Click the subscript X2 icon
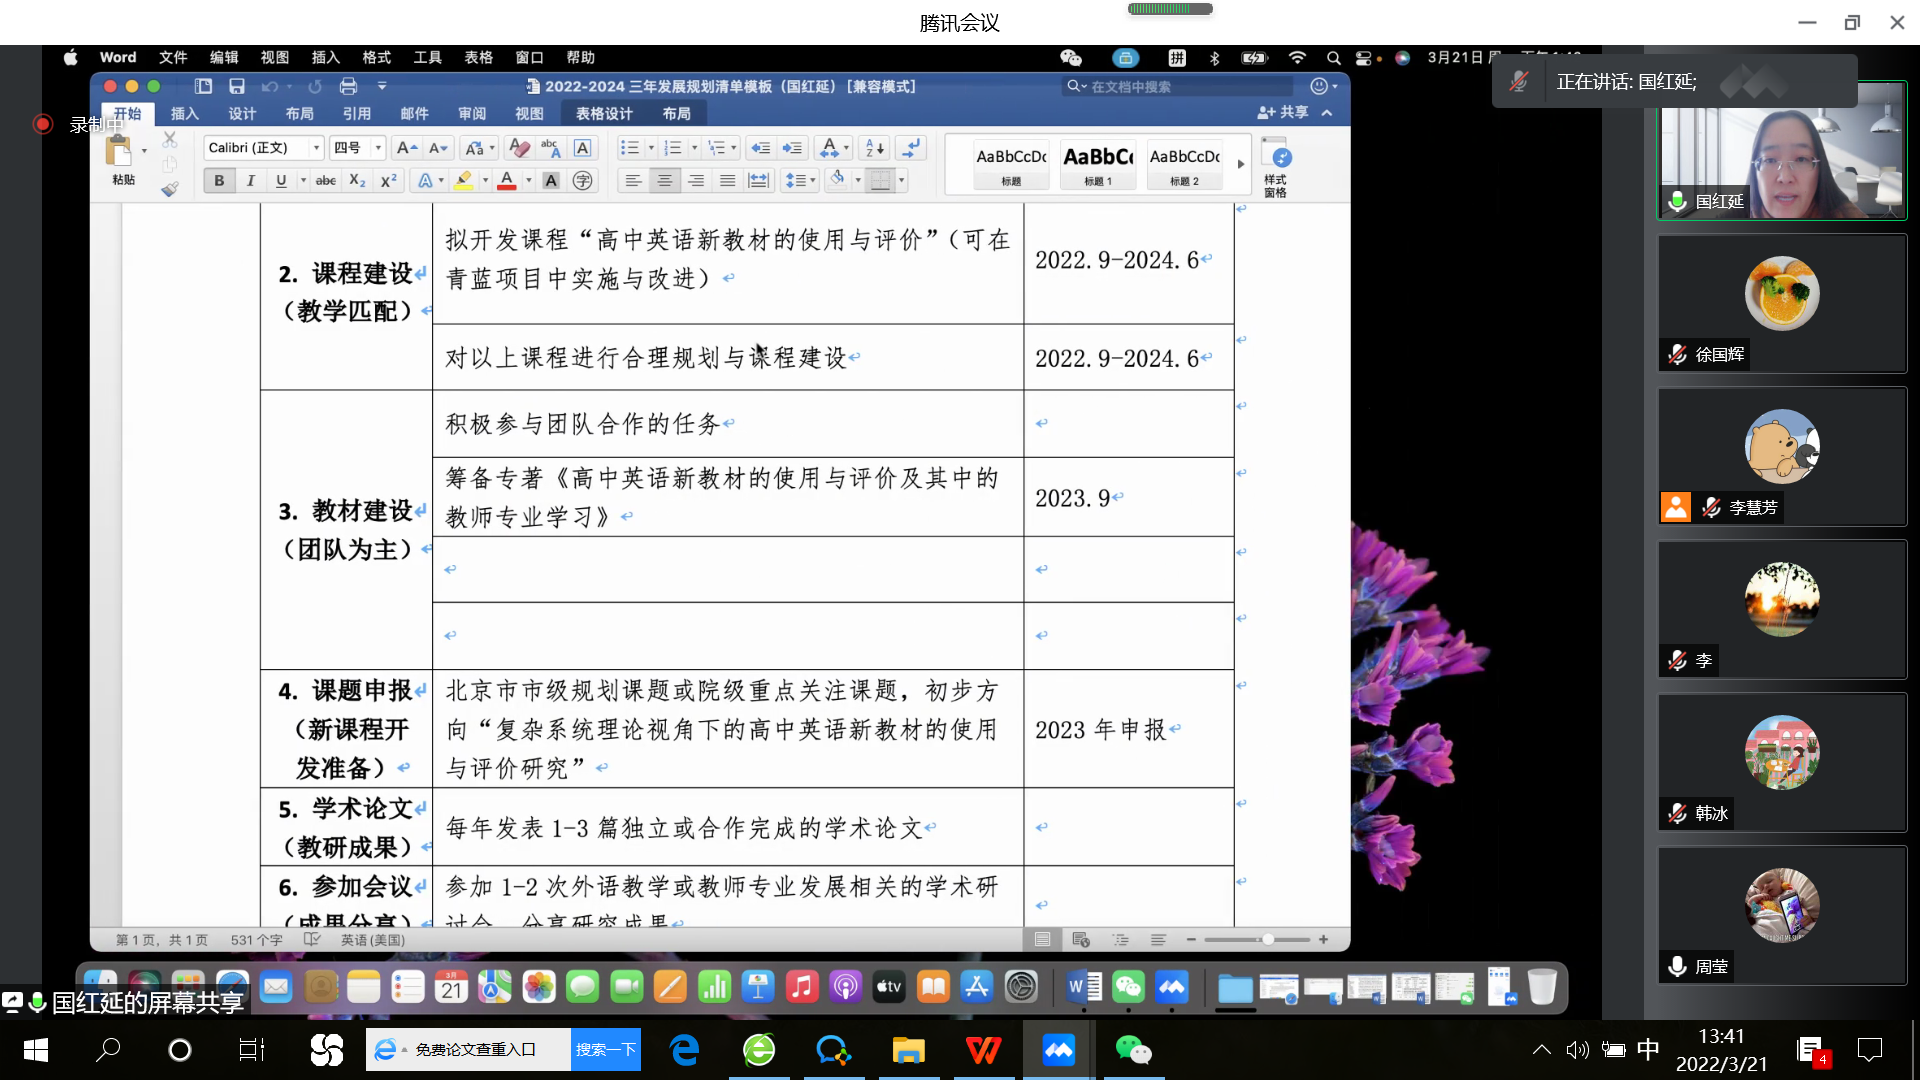This screenshot has height=1080, width=1920. tap(357, 181)
